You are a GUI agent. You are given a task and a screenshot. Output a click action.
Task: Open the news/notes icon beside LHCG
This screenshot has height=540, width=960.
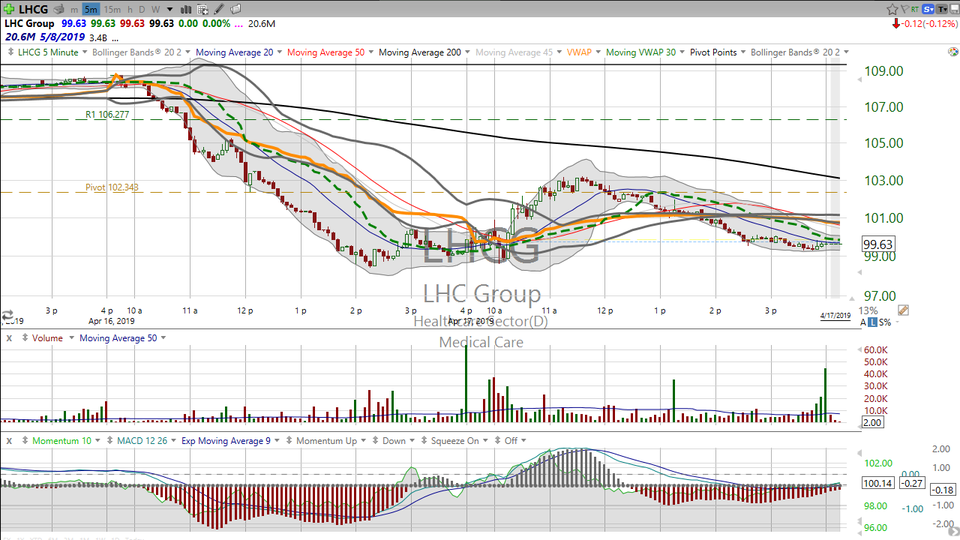59,9
